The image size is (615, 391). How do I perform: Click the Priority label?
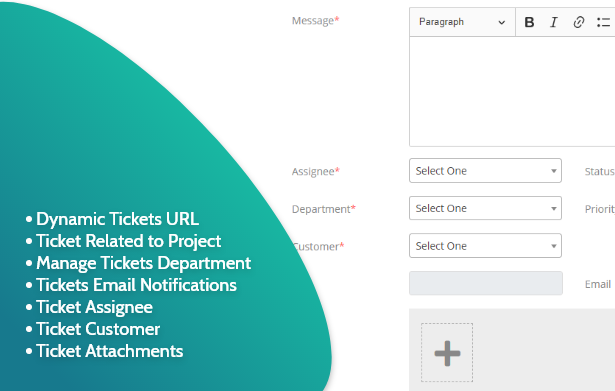[600, 209]
